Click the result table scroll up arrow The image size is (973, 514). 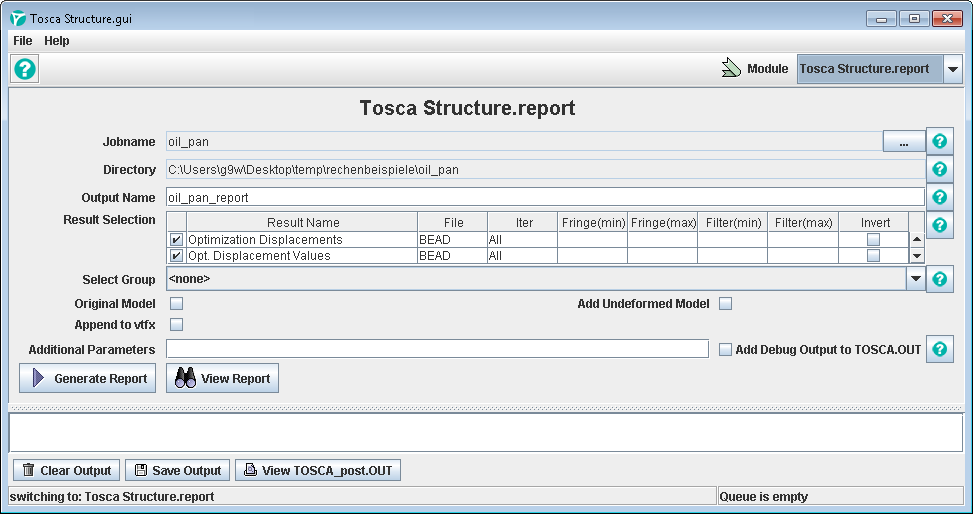[x=917, y=240]
